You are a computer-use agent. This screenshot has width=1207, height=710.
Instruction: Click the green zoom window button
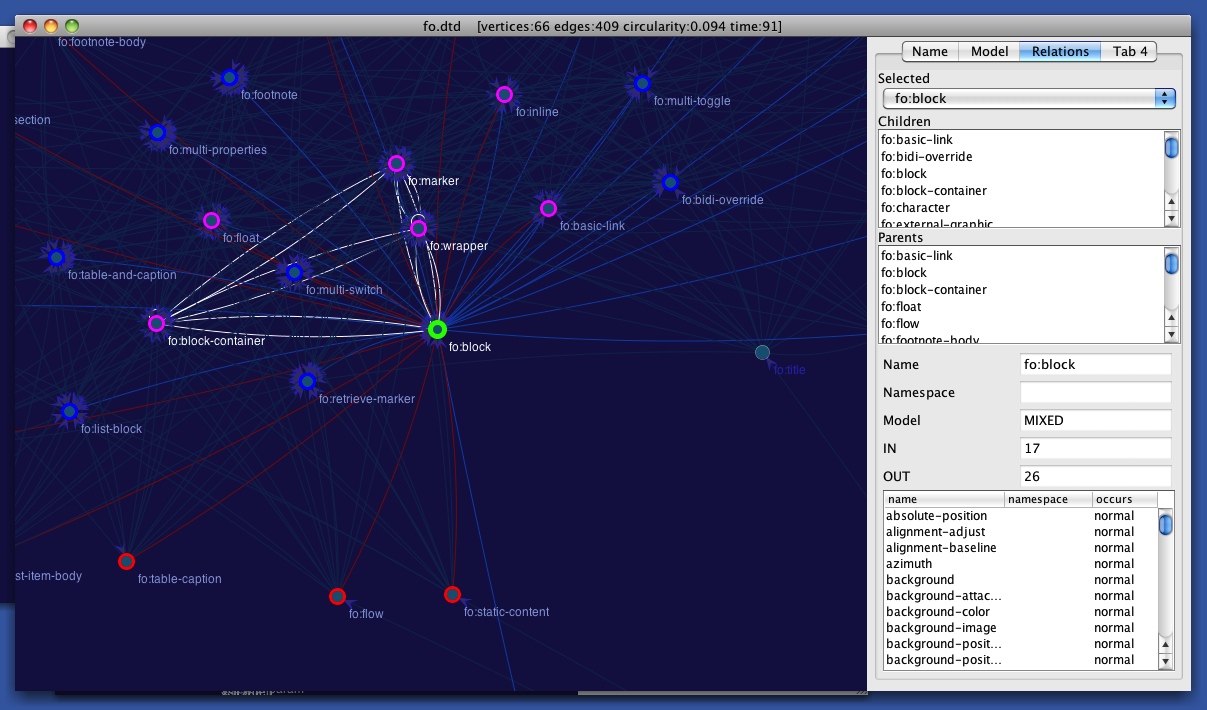[71, 26]
